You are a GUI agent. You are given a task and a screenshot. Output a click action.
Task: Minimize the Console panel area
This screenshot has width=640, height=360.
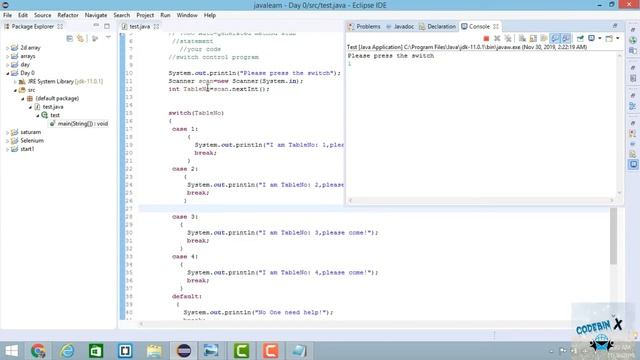[x=615, y=26]
